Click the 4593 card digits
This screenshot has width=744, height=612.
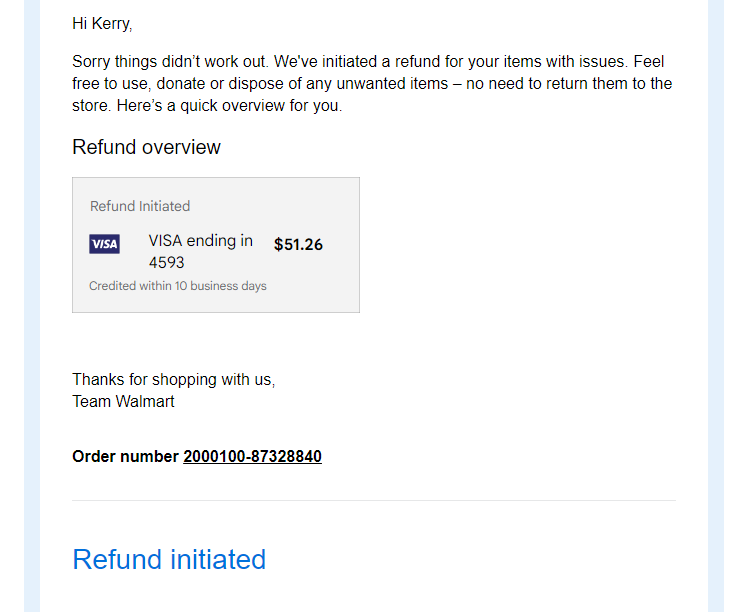tap(167, 262)
